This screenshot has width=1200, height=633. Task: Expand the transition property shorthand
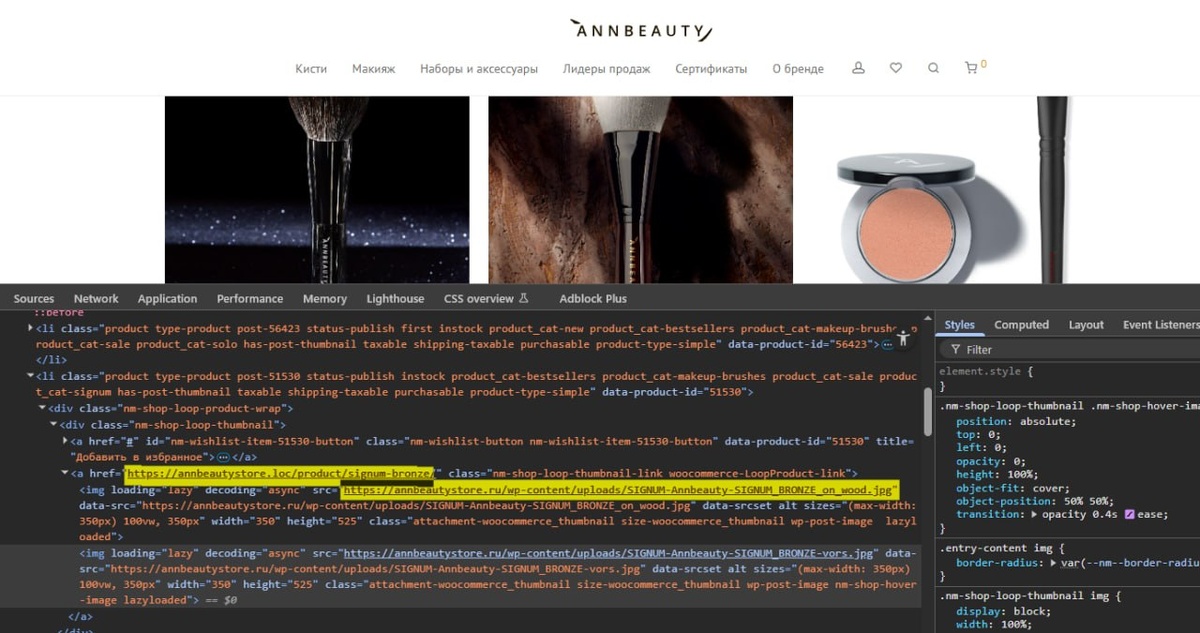coord(1035,514)
